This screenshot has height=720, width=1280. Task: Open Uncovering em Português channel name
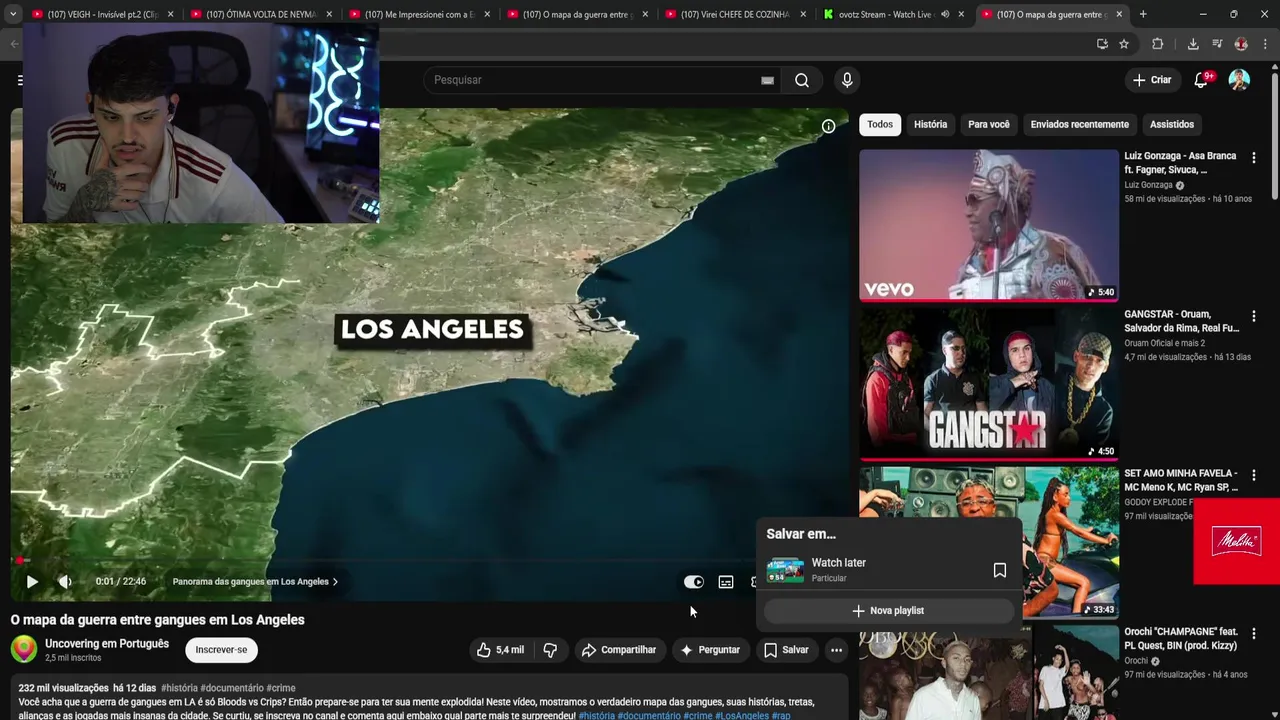coord(107,644)
